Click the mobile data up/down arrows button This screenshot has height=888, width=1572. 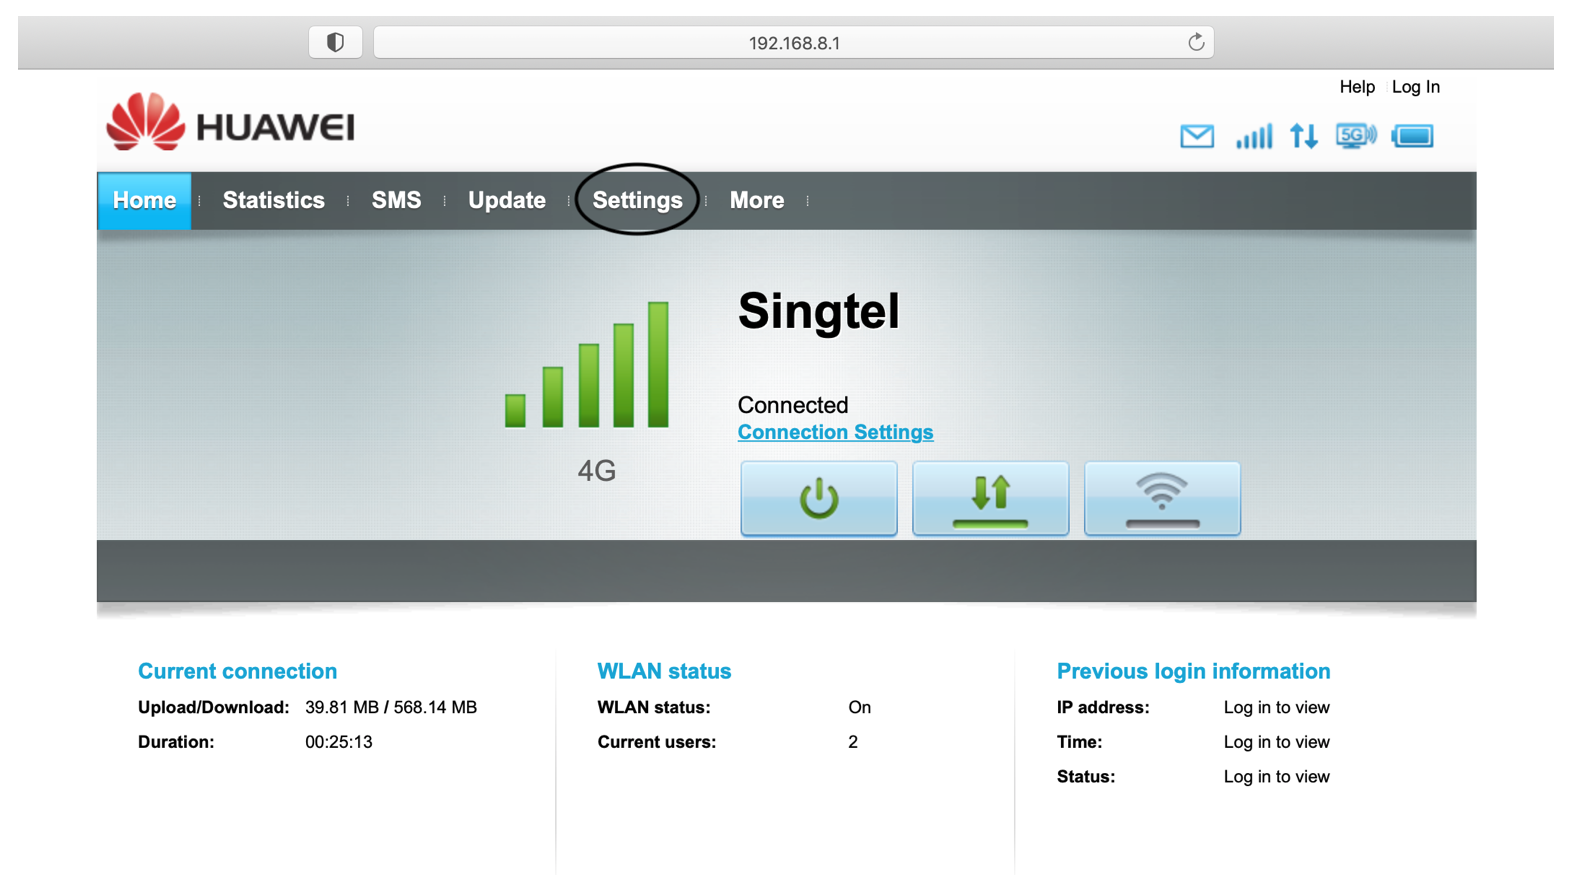(x=990, y=498)
